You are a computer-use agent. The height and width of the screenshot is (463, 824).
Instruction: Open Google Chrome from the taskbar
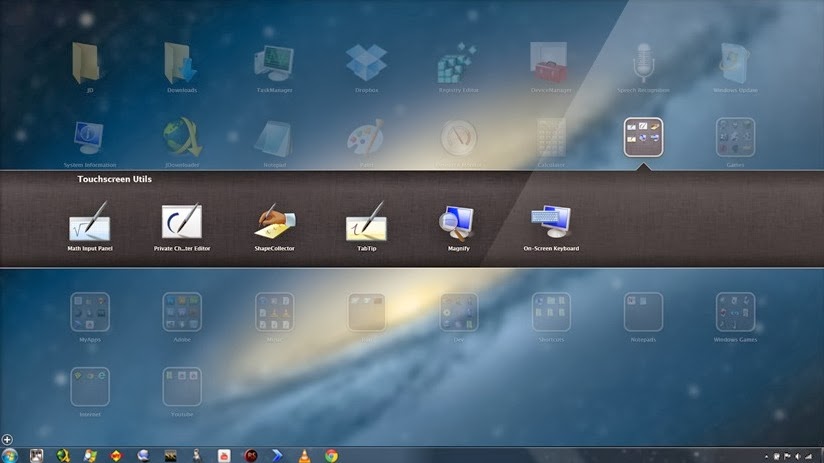point(331,456)
